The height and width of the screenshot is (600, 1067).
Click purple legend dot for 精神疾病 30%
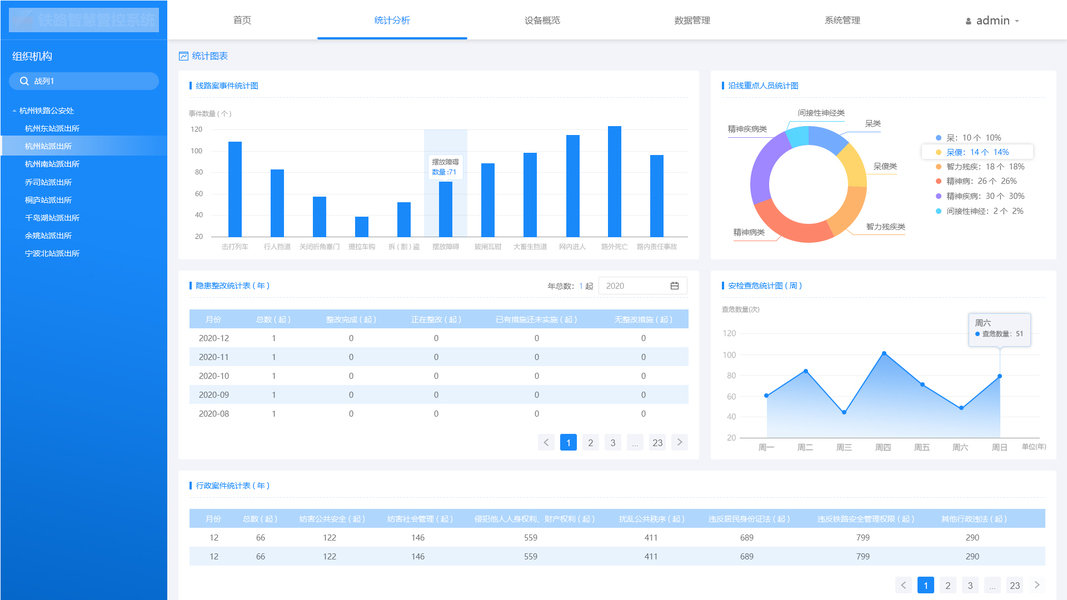click(938, 196)
